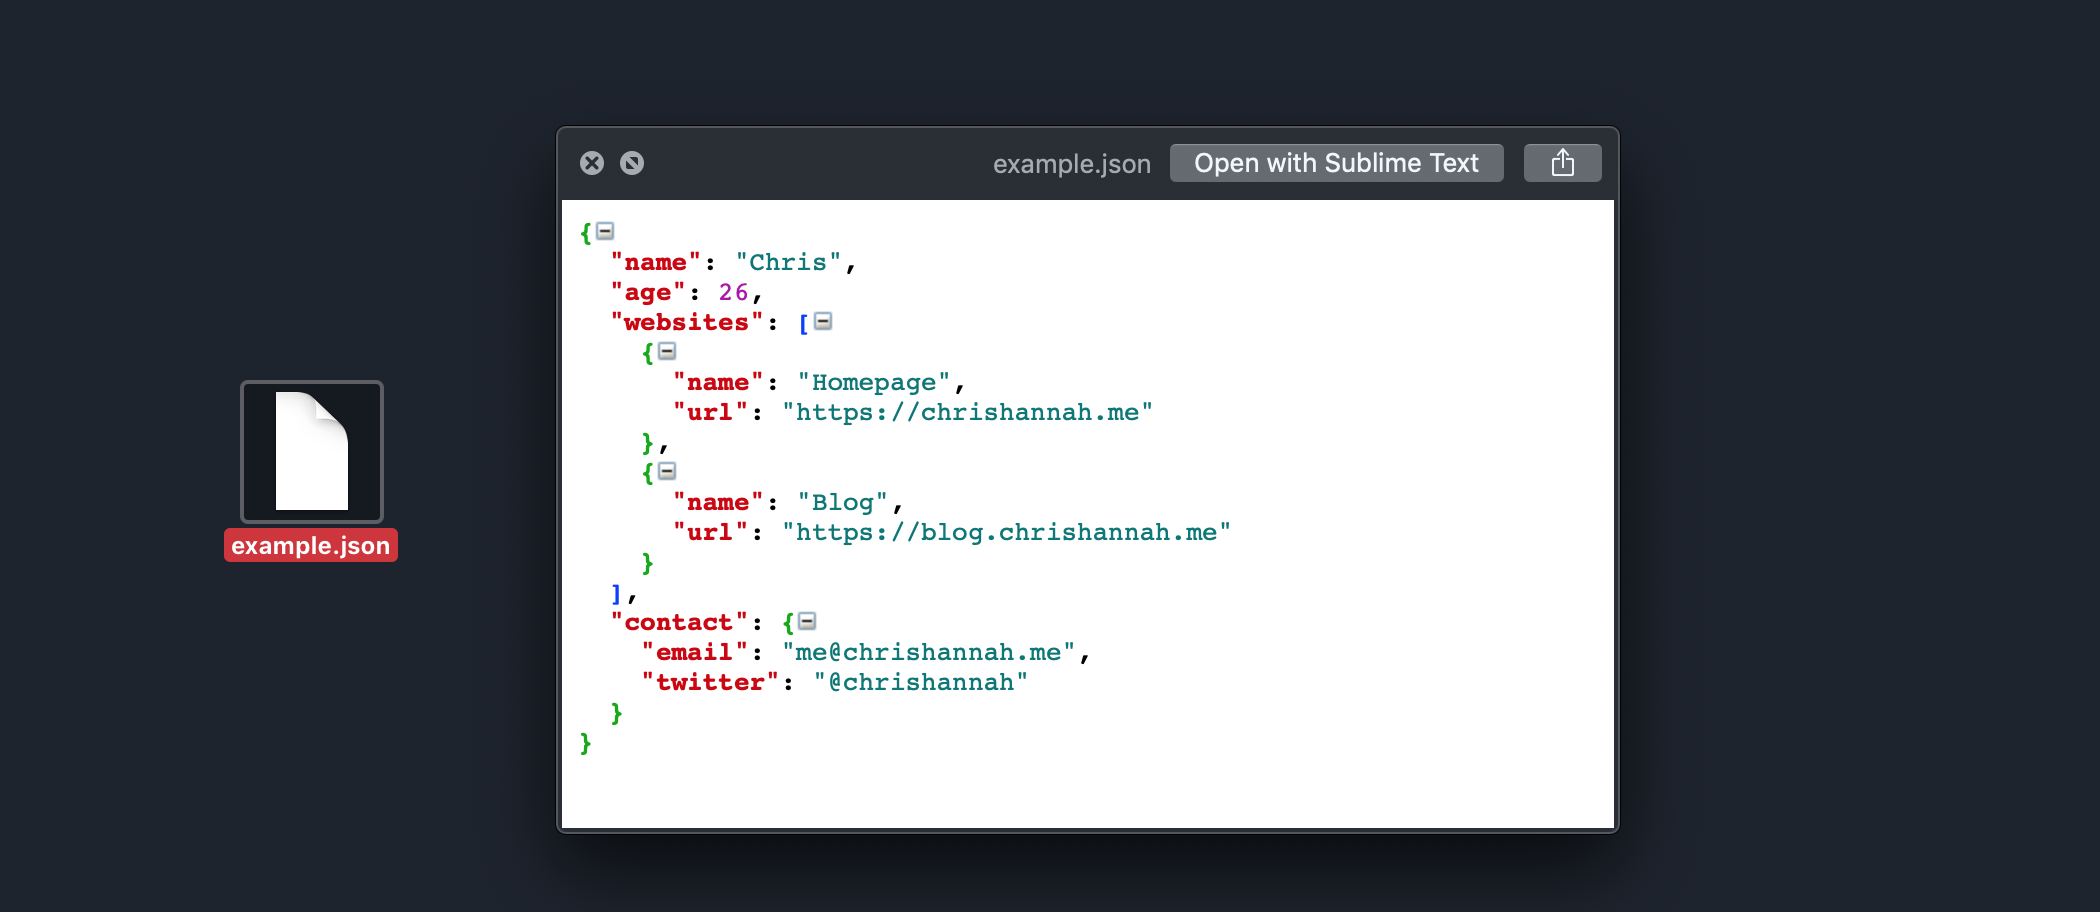Click the "@chrishannah" twitter value
The height and width of the screenshot is (912, 2100).
[x=920, y=682]
